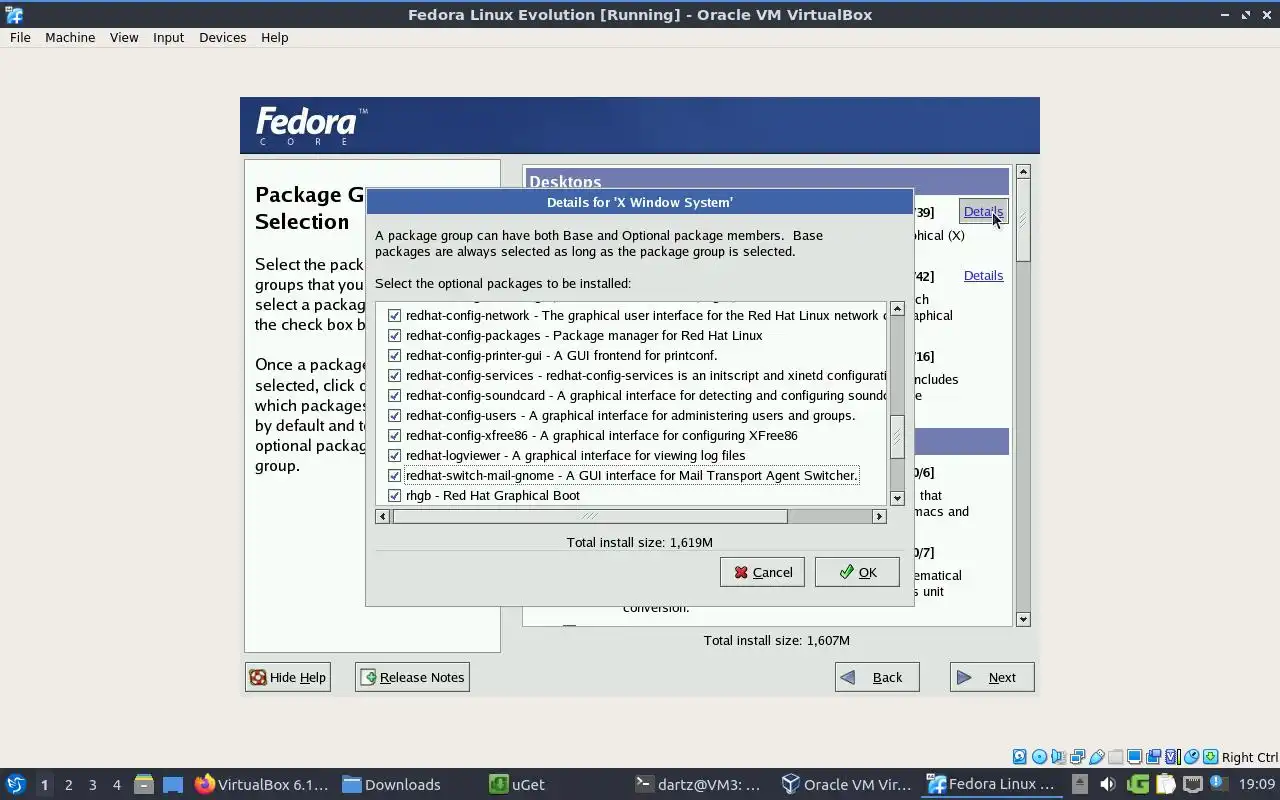Open the Input menu
This screenshot has width=1280, height=800.
coord(168,37)
